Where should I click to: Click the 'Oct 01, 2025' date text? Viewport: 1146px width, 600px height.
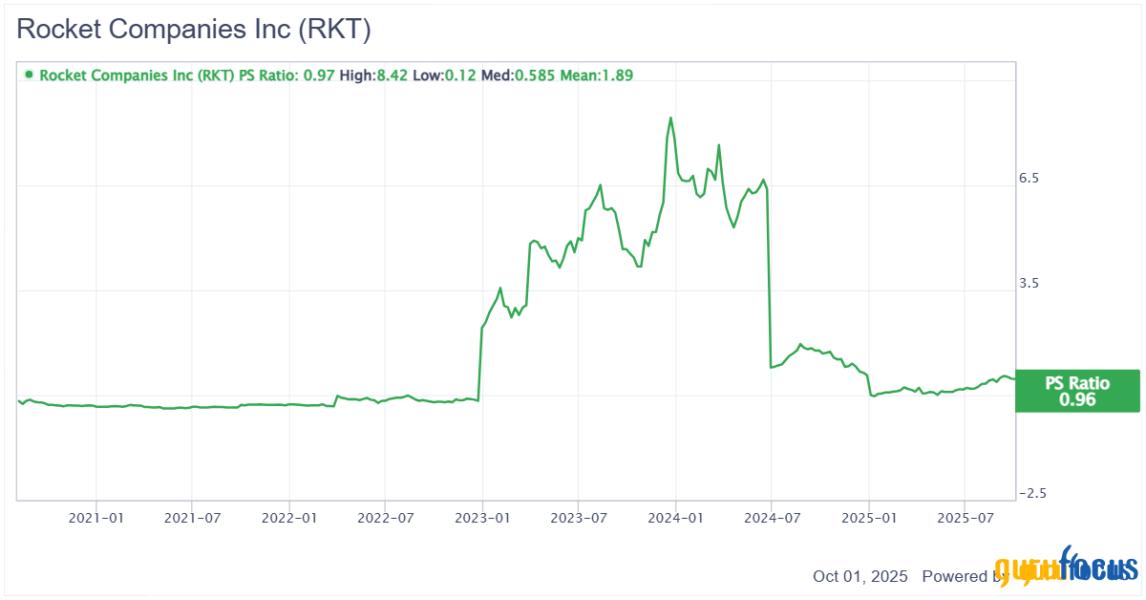pyautogui.click(x=860, y=576)
